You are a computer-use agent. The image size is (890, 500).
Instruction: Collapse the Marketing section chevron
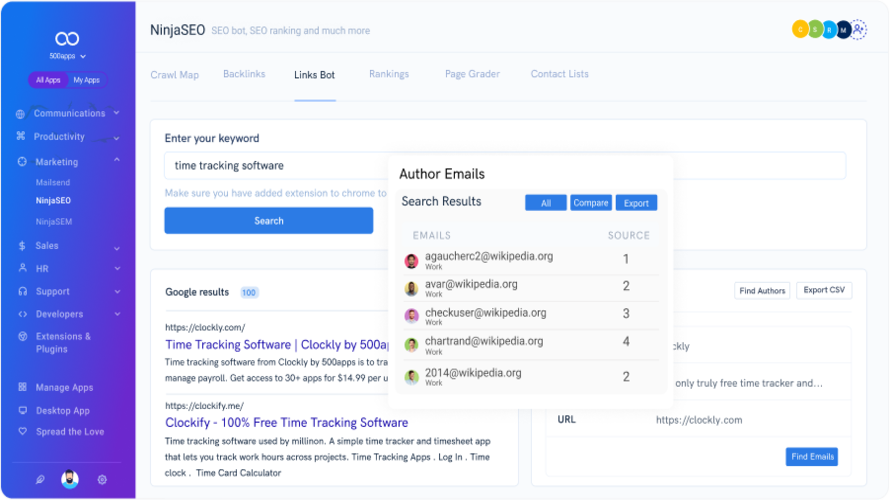[116, 161]
